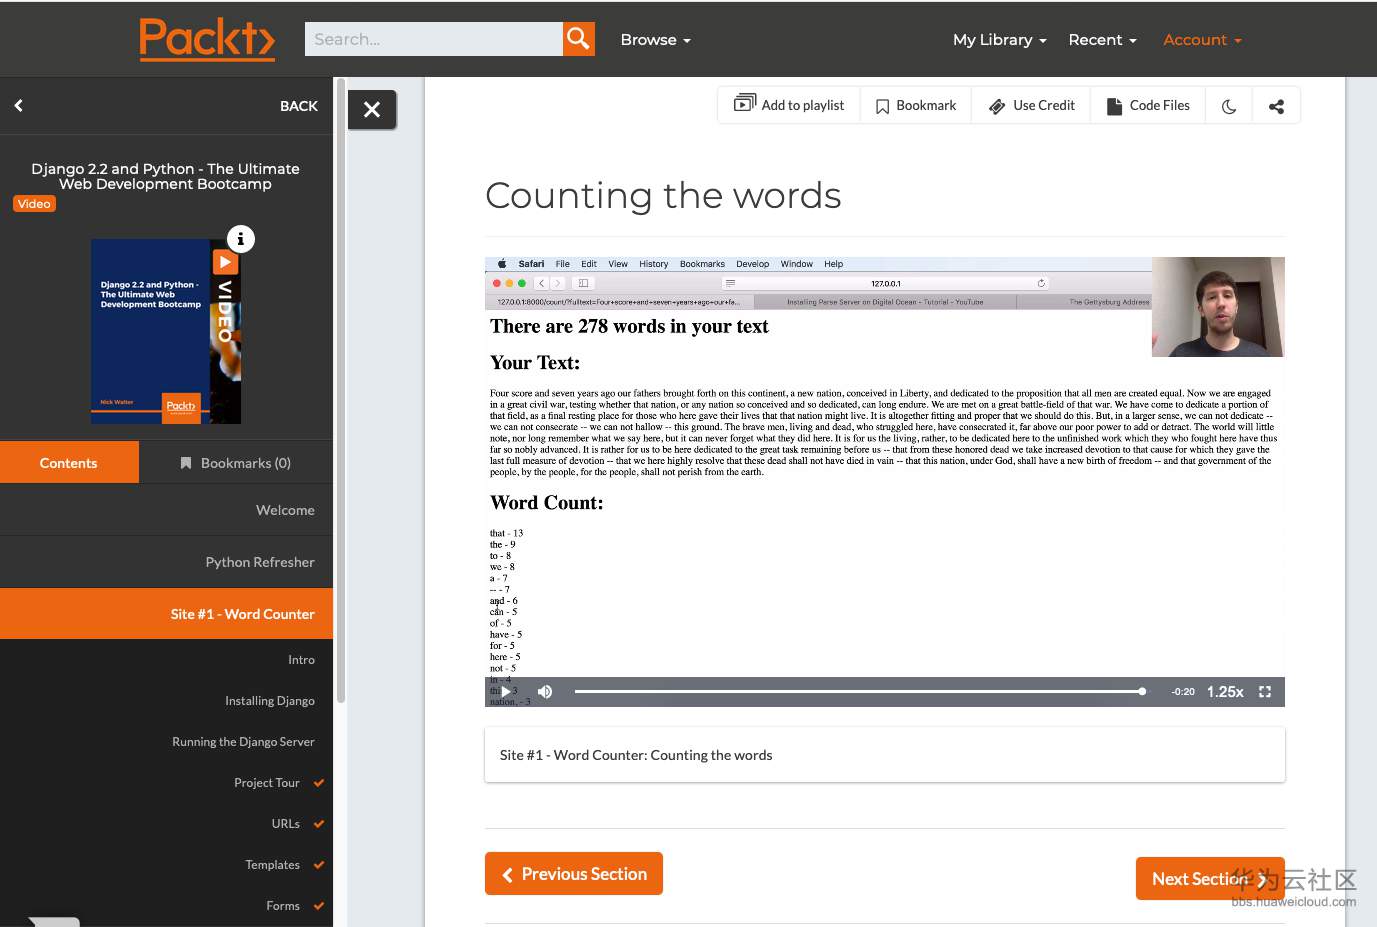1377x927 pixels.
Task: Switch to the Bookmarks (0) tab
Action: tap(236, 463)
